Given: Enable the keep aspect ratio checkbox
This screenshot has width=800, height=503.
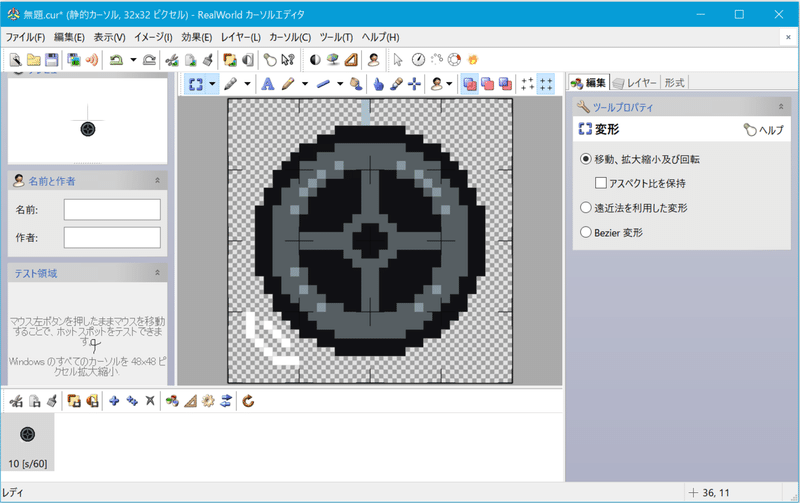Looking at the screenshot, I should pyautogui.click(x=601, y=183).
